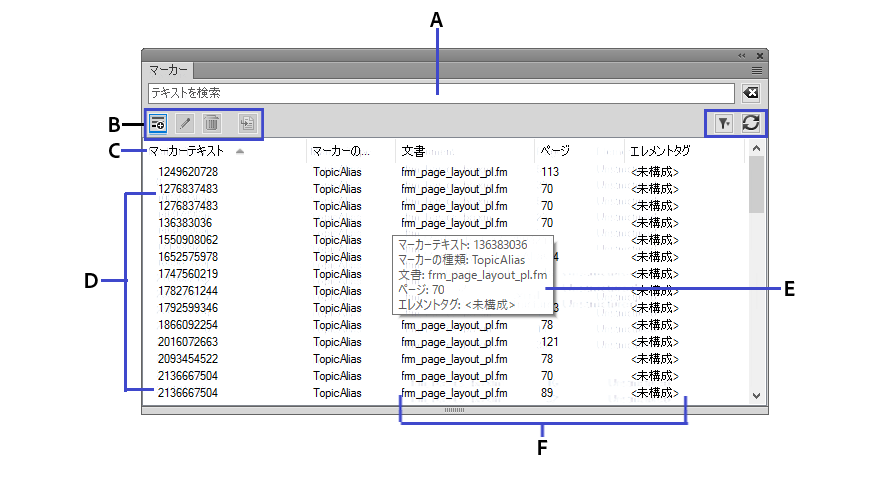Image resolution: width=875 pixels, height=498 pixels.
Task: Click the vertical scrollbar down arrow
Action: [757, 396]
